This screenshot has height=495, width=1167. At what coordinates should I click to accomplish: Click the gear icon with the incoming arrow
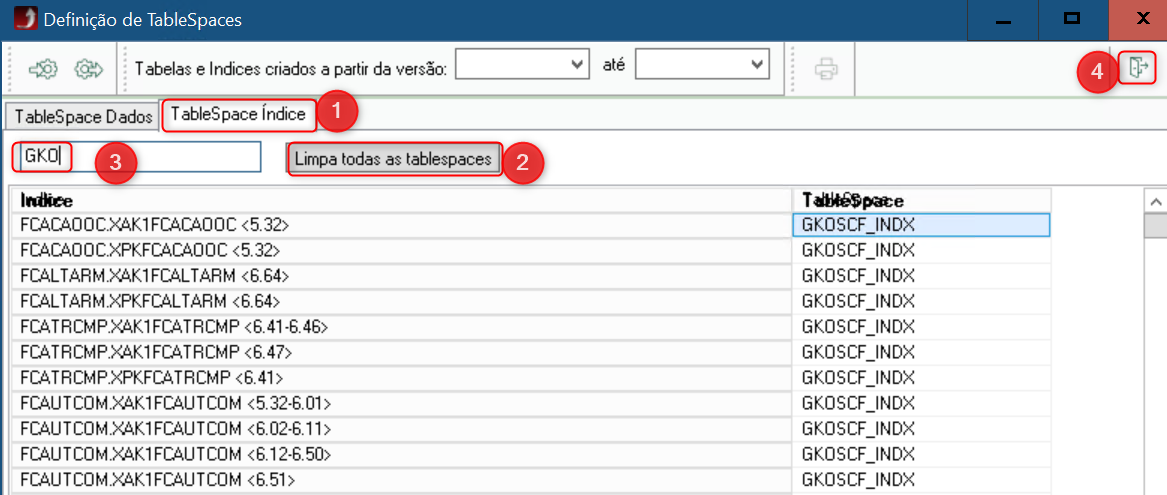point(43,69)
